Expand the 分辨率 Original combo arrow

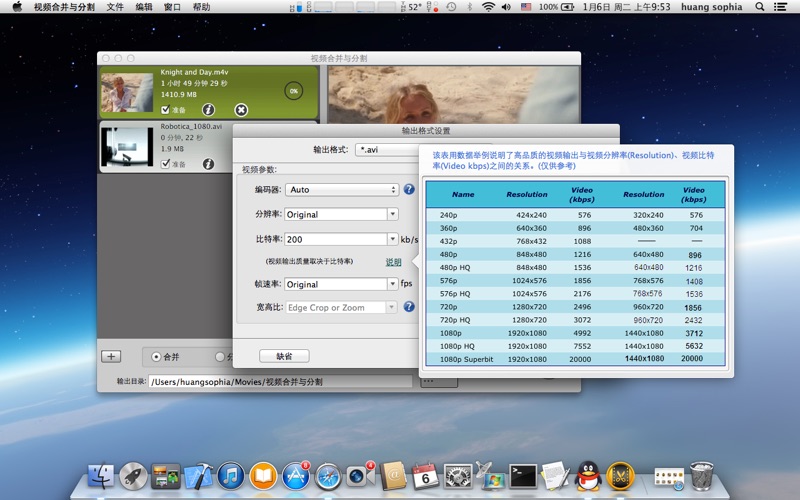pos(393,214)
